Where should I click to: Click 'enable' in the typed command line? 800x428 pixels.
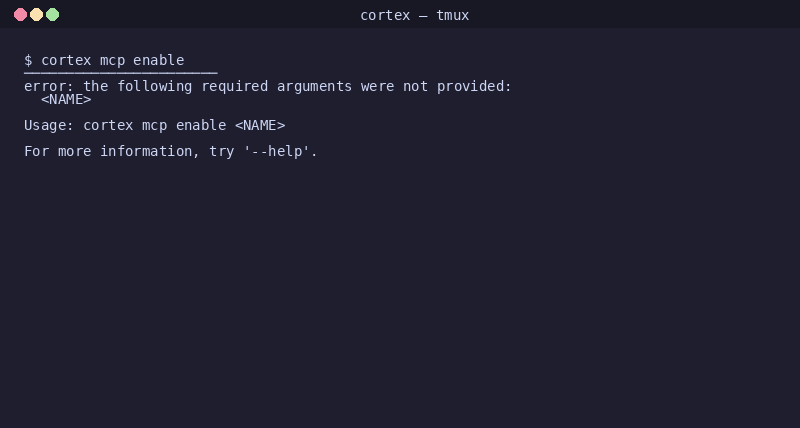point(159,60)
